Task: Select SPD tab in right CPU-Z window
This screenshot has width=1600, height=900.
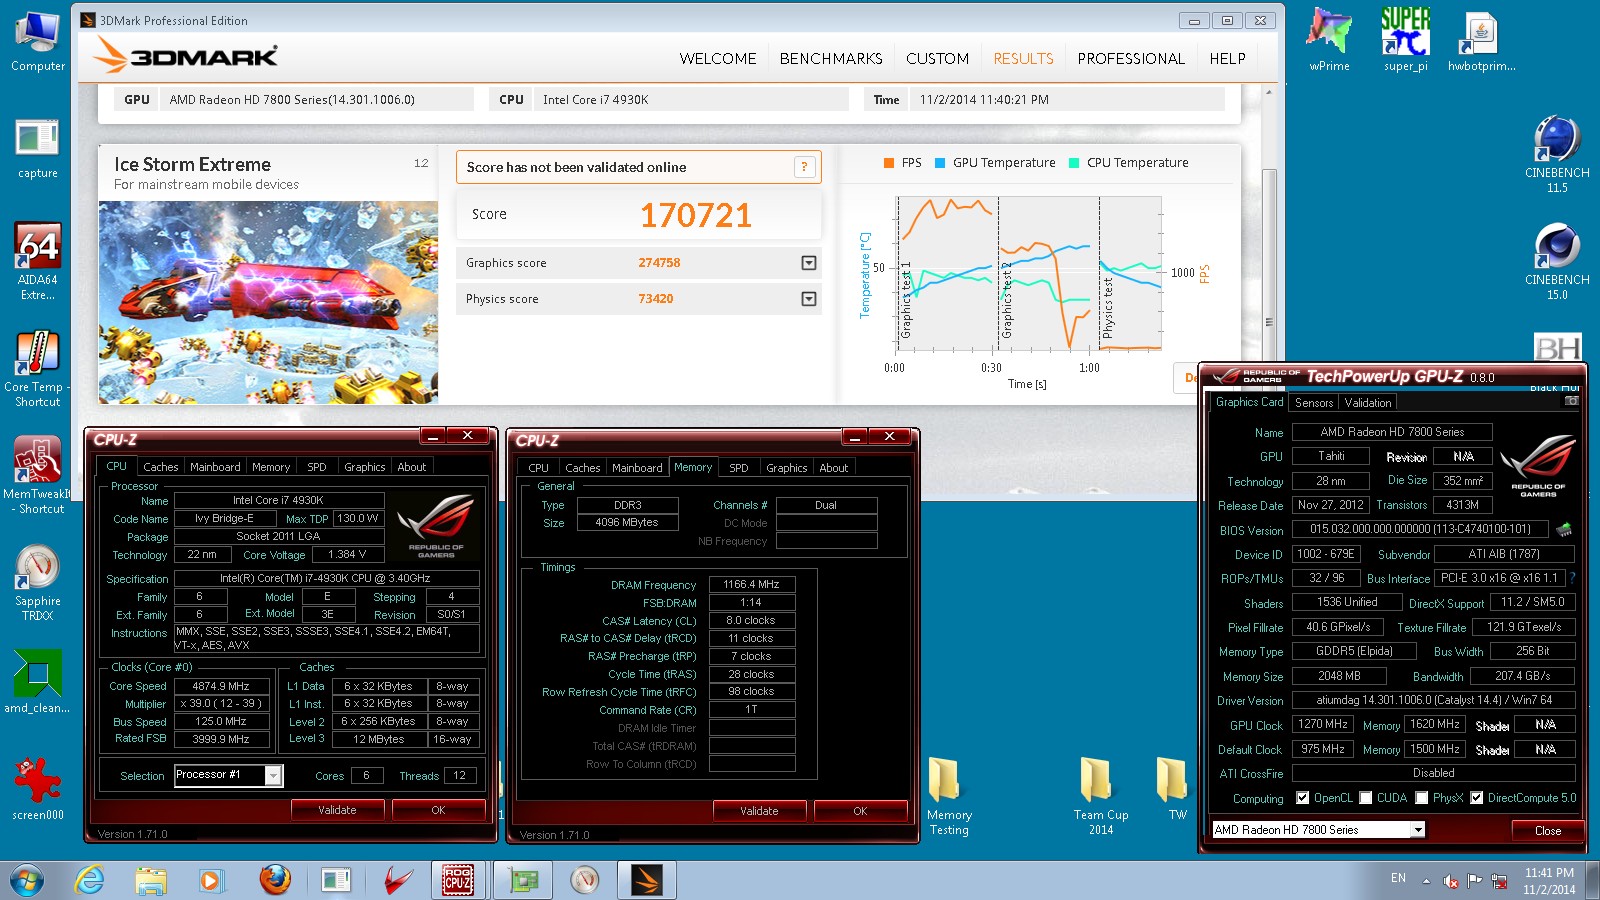Action: coord(738,468)
